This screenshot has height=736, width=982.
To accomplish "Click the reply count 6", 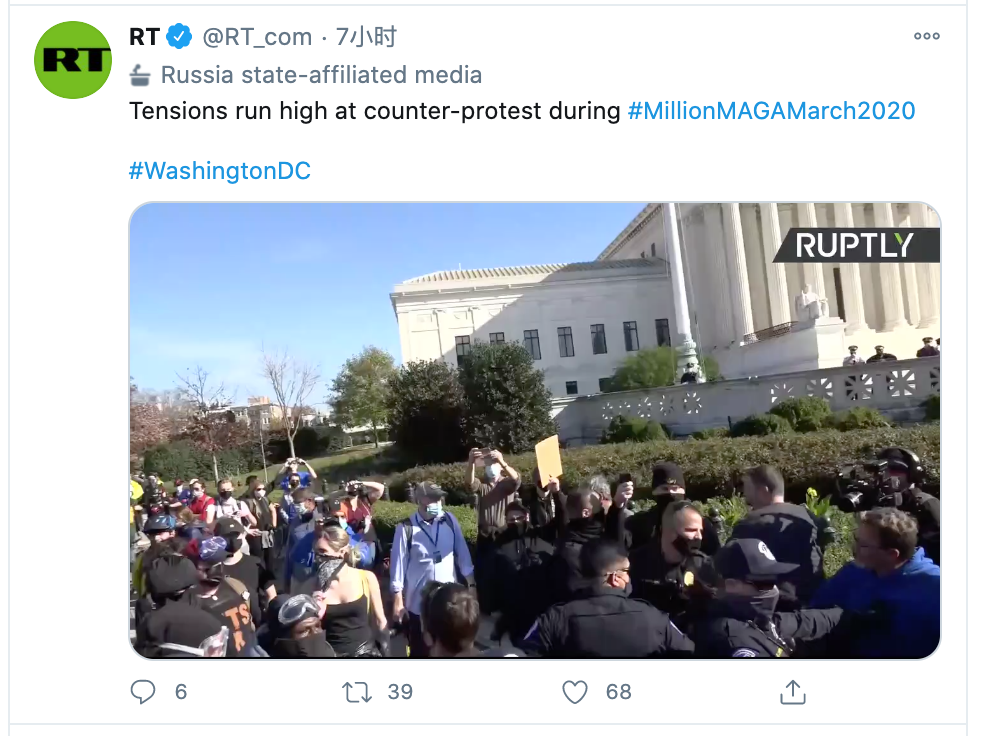I will coord(181,691).
